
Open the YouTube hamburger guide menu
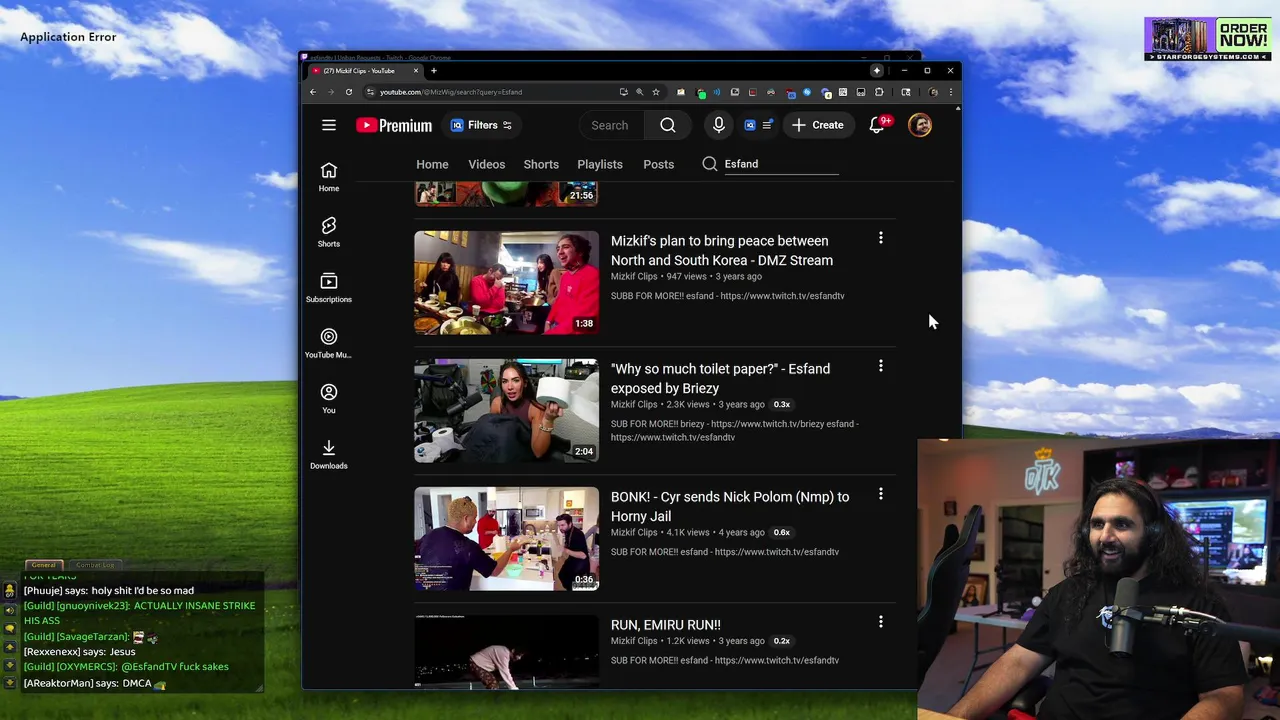[329, 125]
